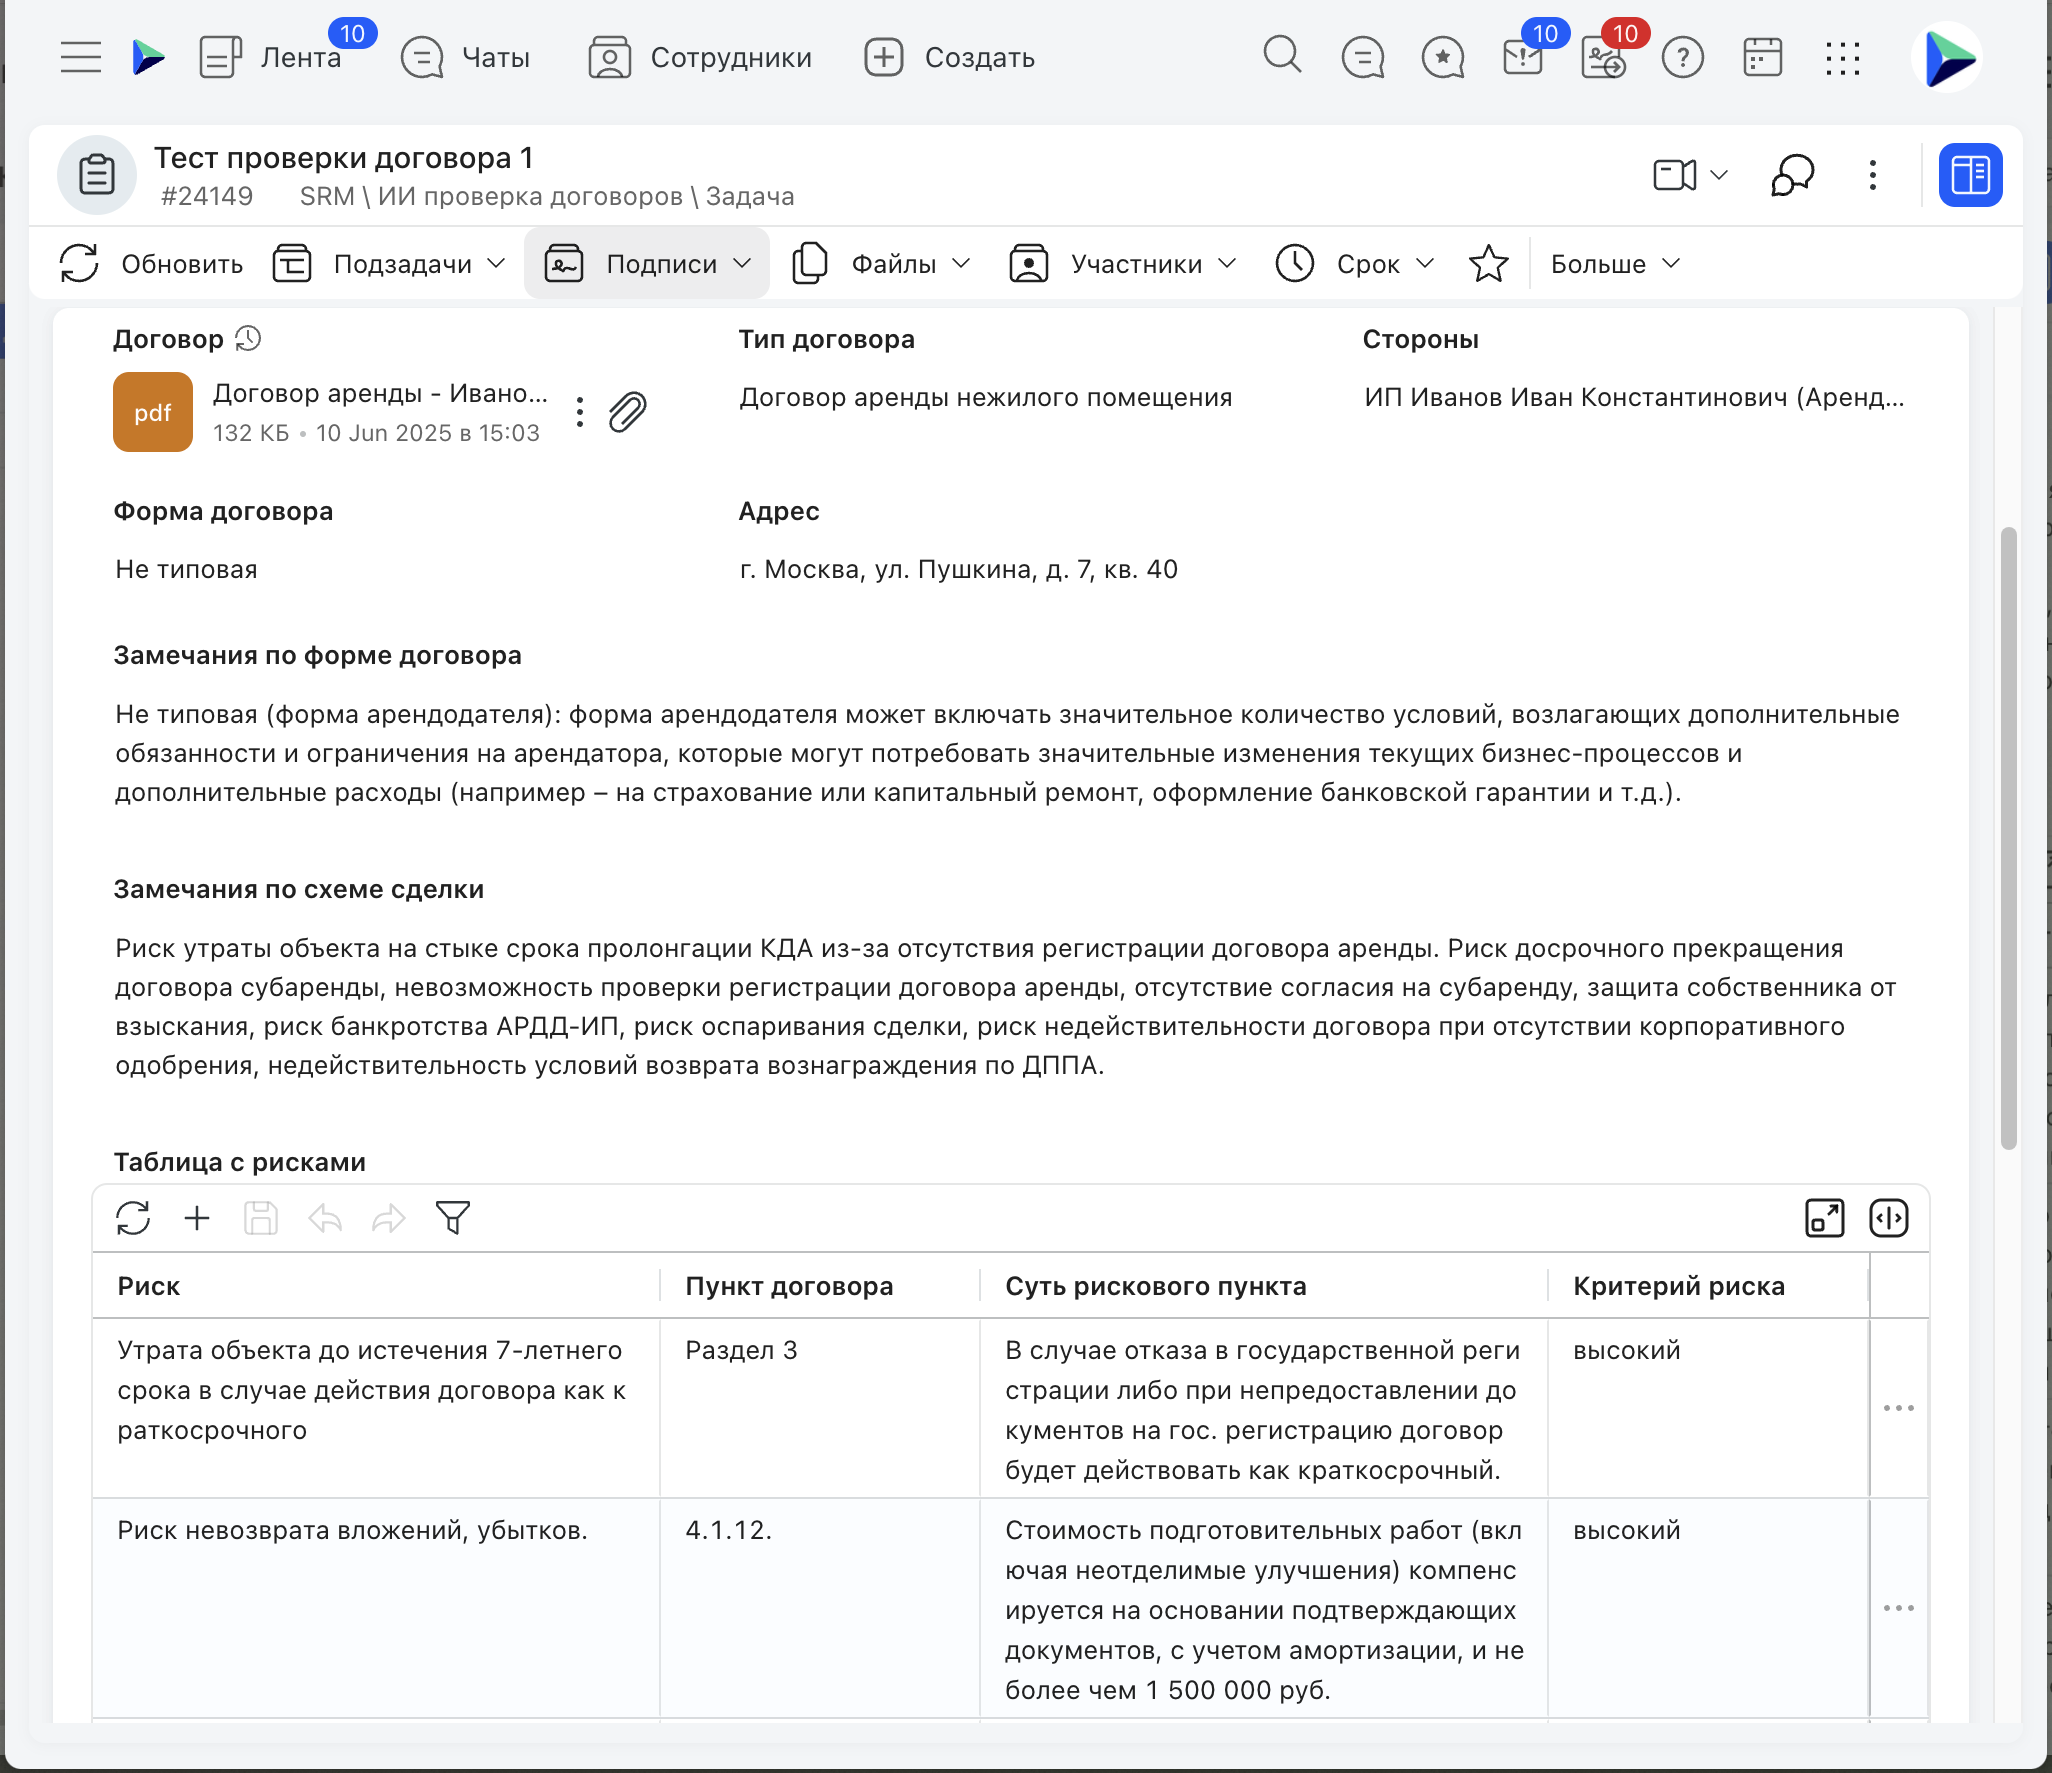Click the vertical scrollbar thumb
The height and width of the screenshot is (1773, 2052).
pyautogui.click(x=2008, y=838)
